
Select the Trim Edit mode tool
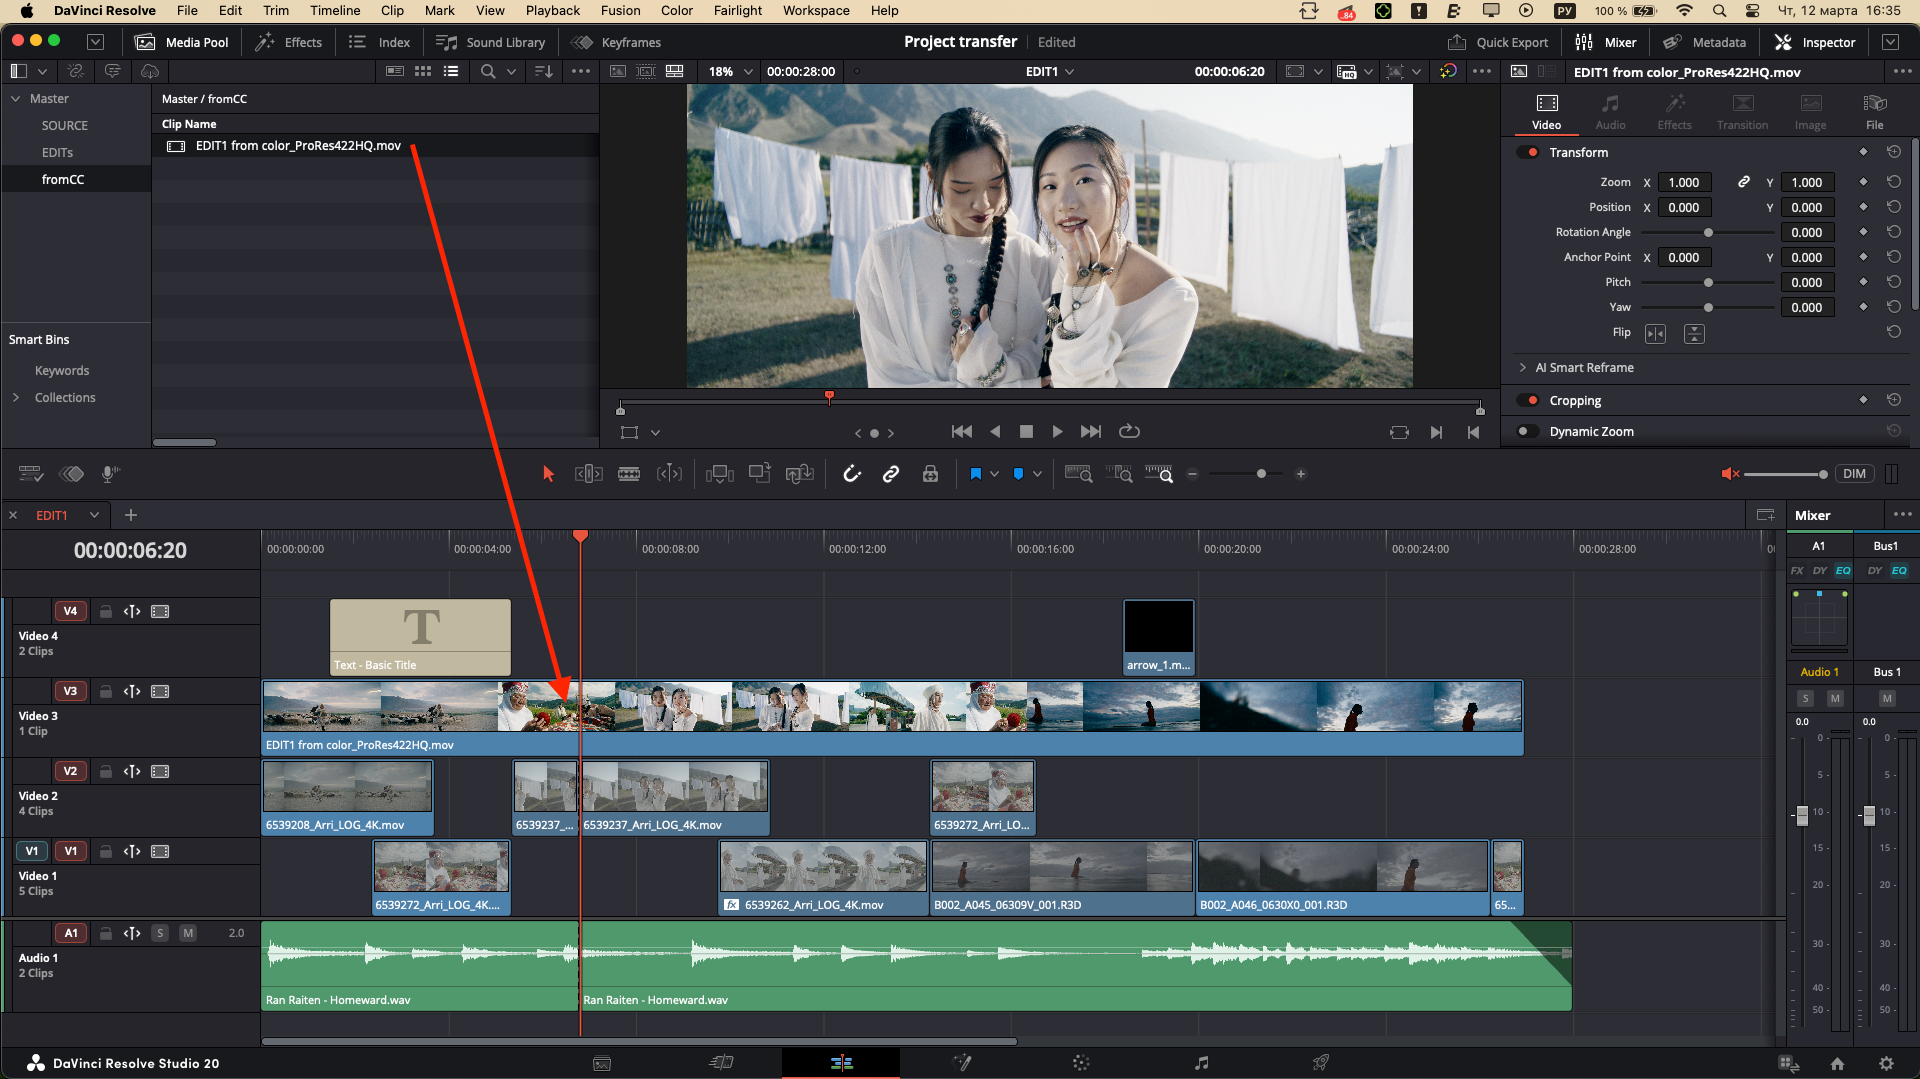tap(588, 474)
